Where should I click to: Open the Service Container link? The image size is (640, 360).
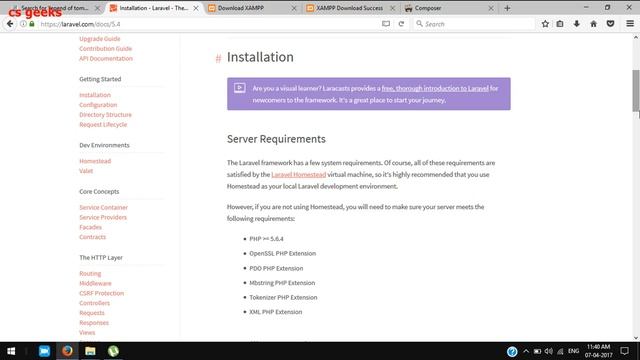[x=103, y=207]
